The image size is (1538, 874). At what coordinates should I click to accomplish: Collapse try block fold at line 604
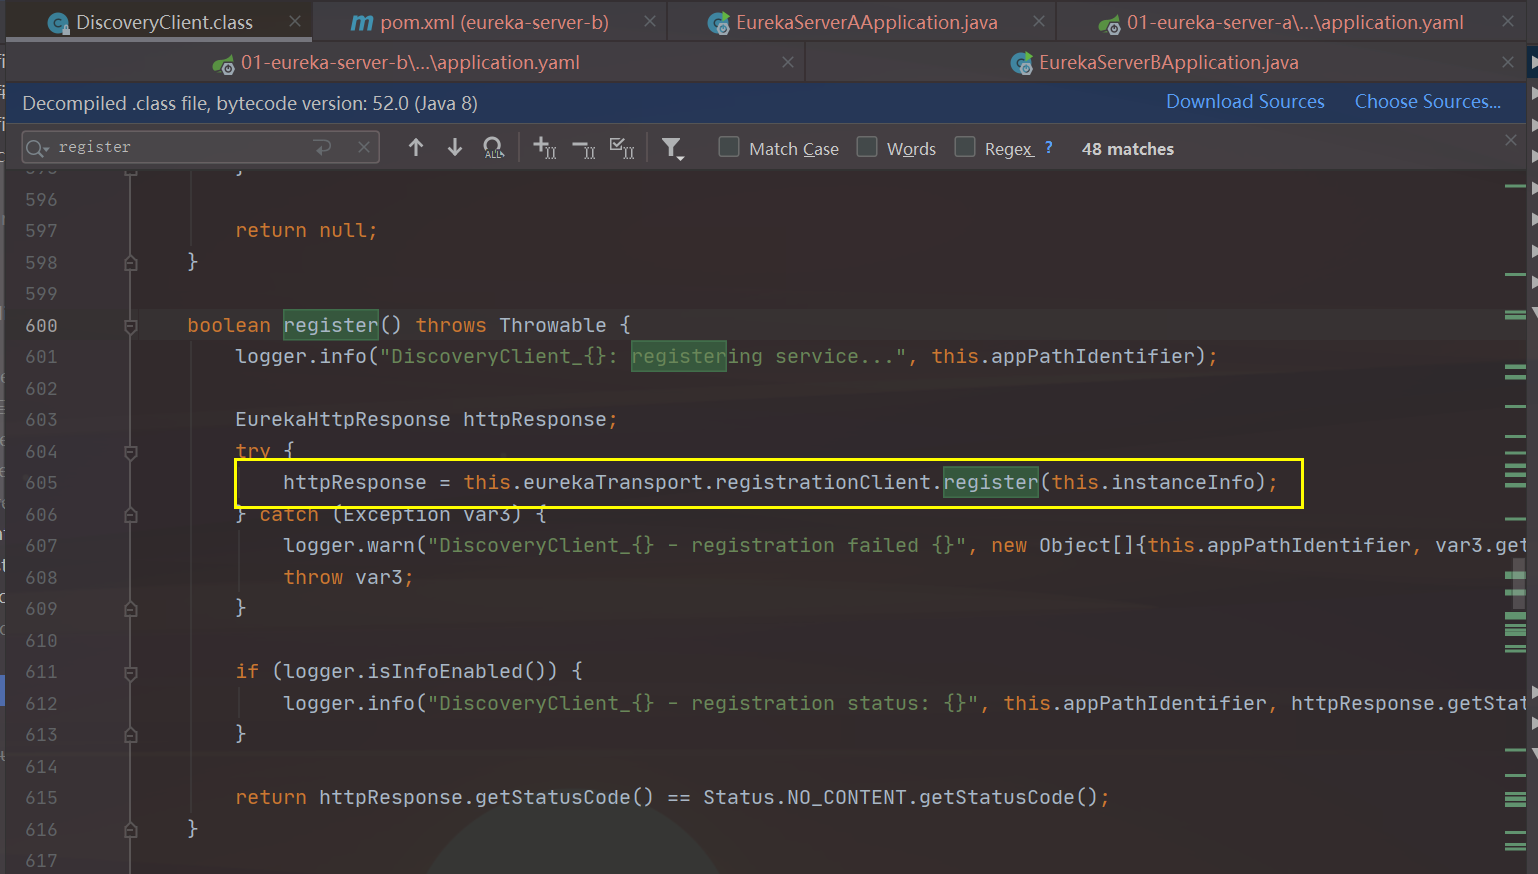click(x=130, y=452)
